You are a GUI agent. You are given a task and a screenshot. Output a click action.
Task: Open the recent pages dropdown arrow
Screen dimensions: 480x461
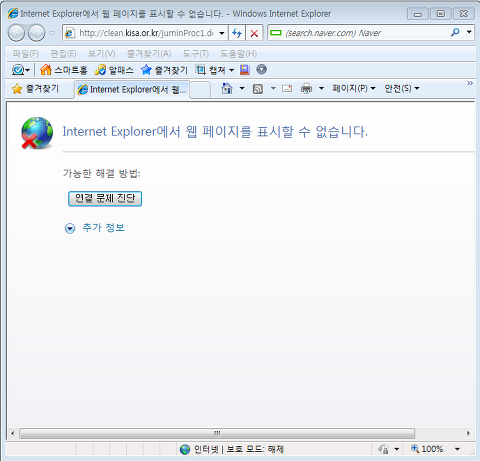pyautogui.click(x=52, y=33)
